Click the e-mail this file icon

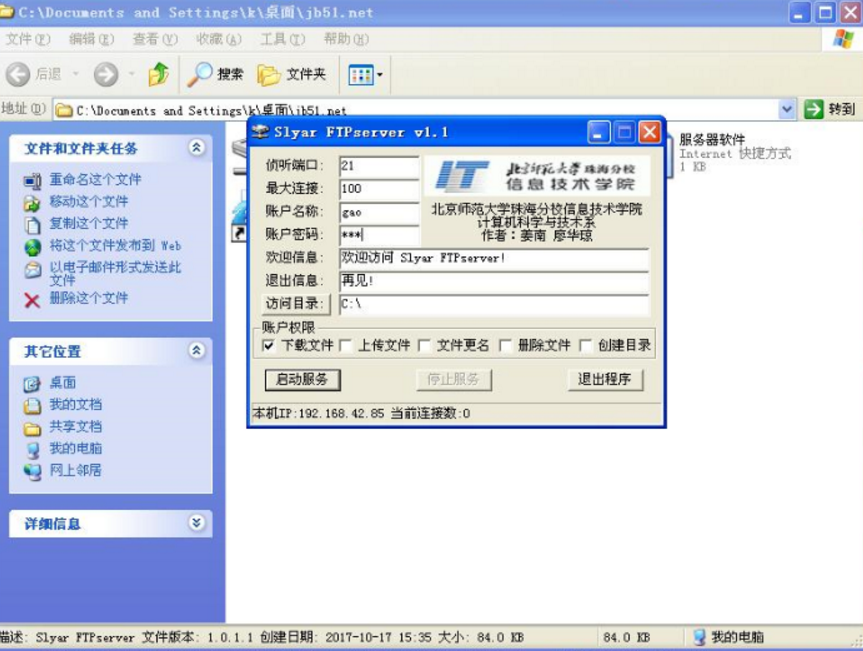tap(32, 270)
